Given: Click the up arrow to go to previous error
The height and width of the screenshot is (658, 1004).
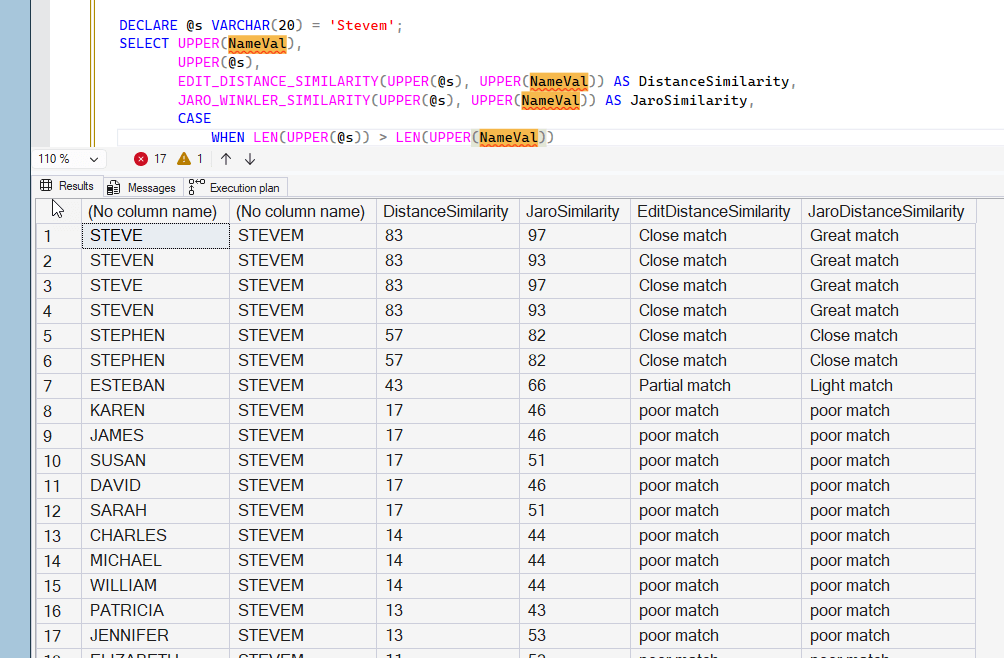Looking at the screenshot, I should pos(225,158).
